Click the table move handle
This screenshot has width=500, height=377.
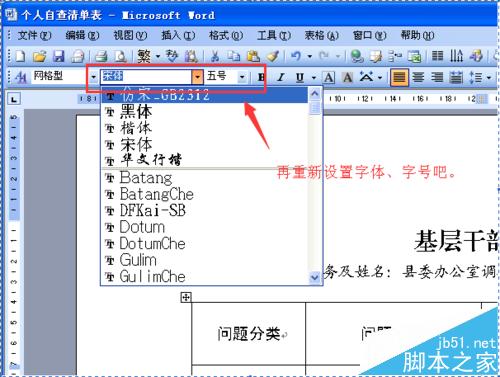[x=186, y=297]
